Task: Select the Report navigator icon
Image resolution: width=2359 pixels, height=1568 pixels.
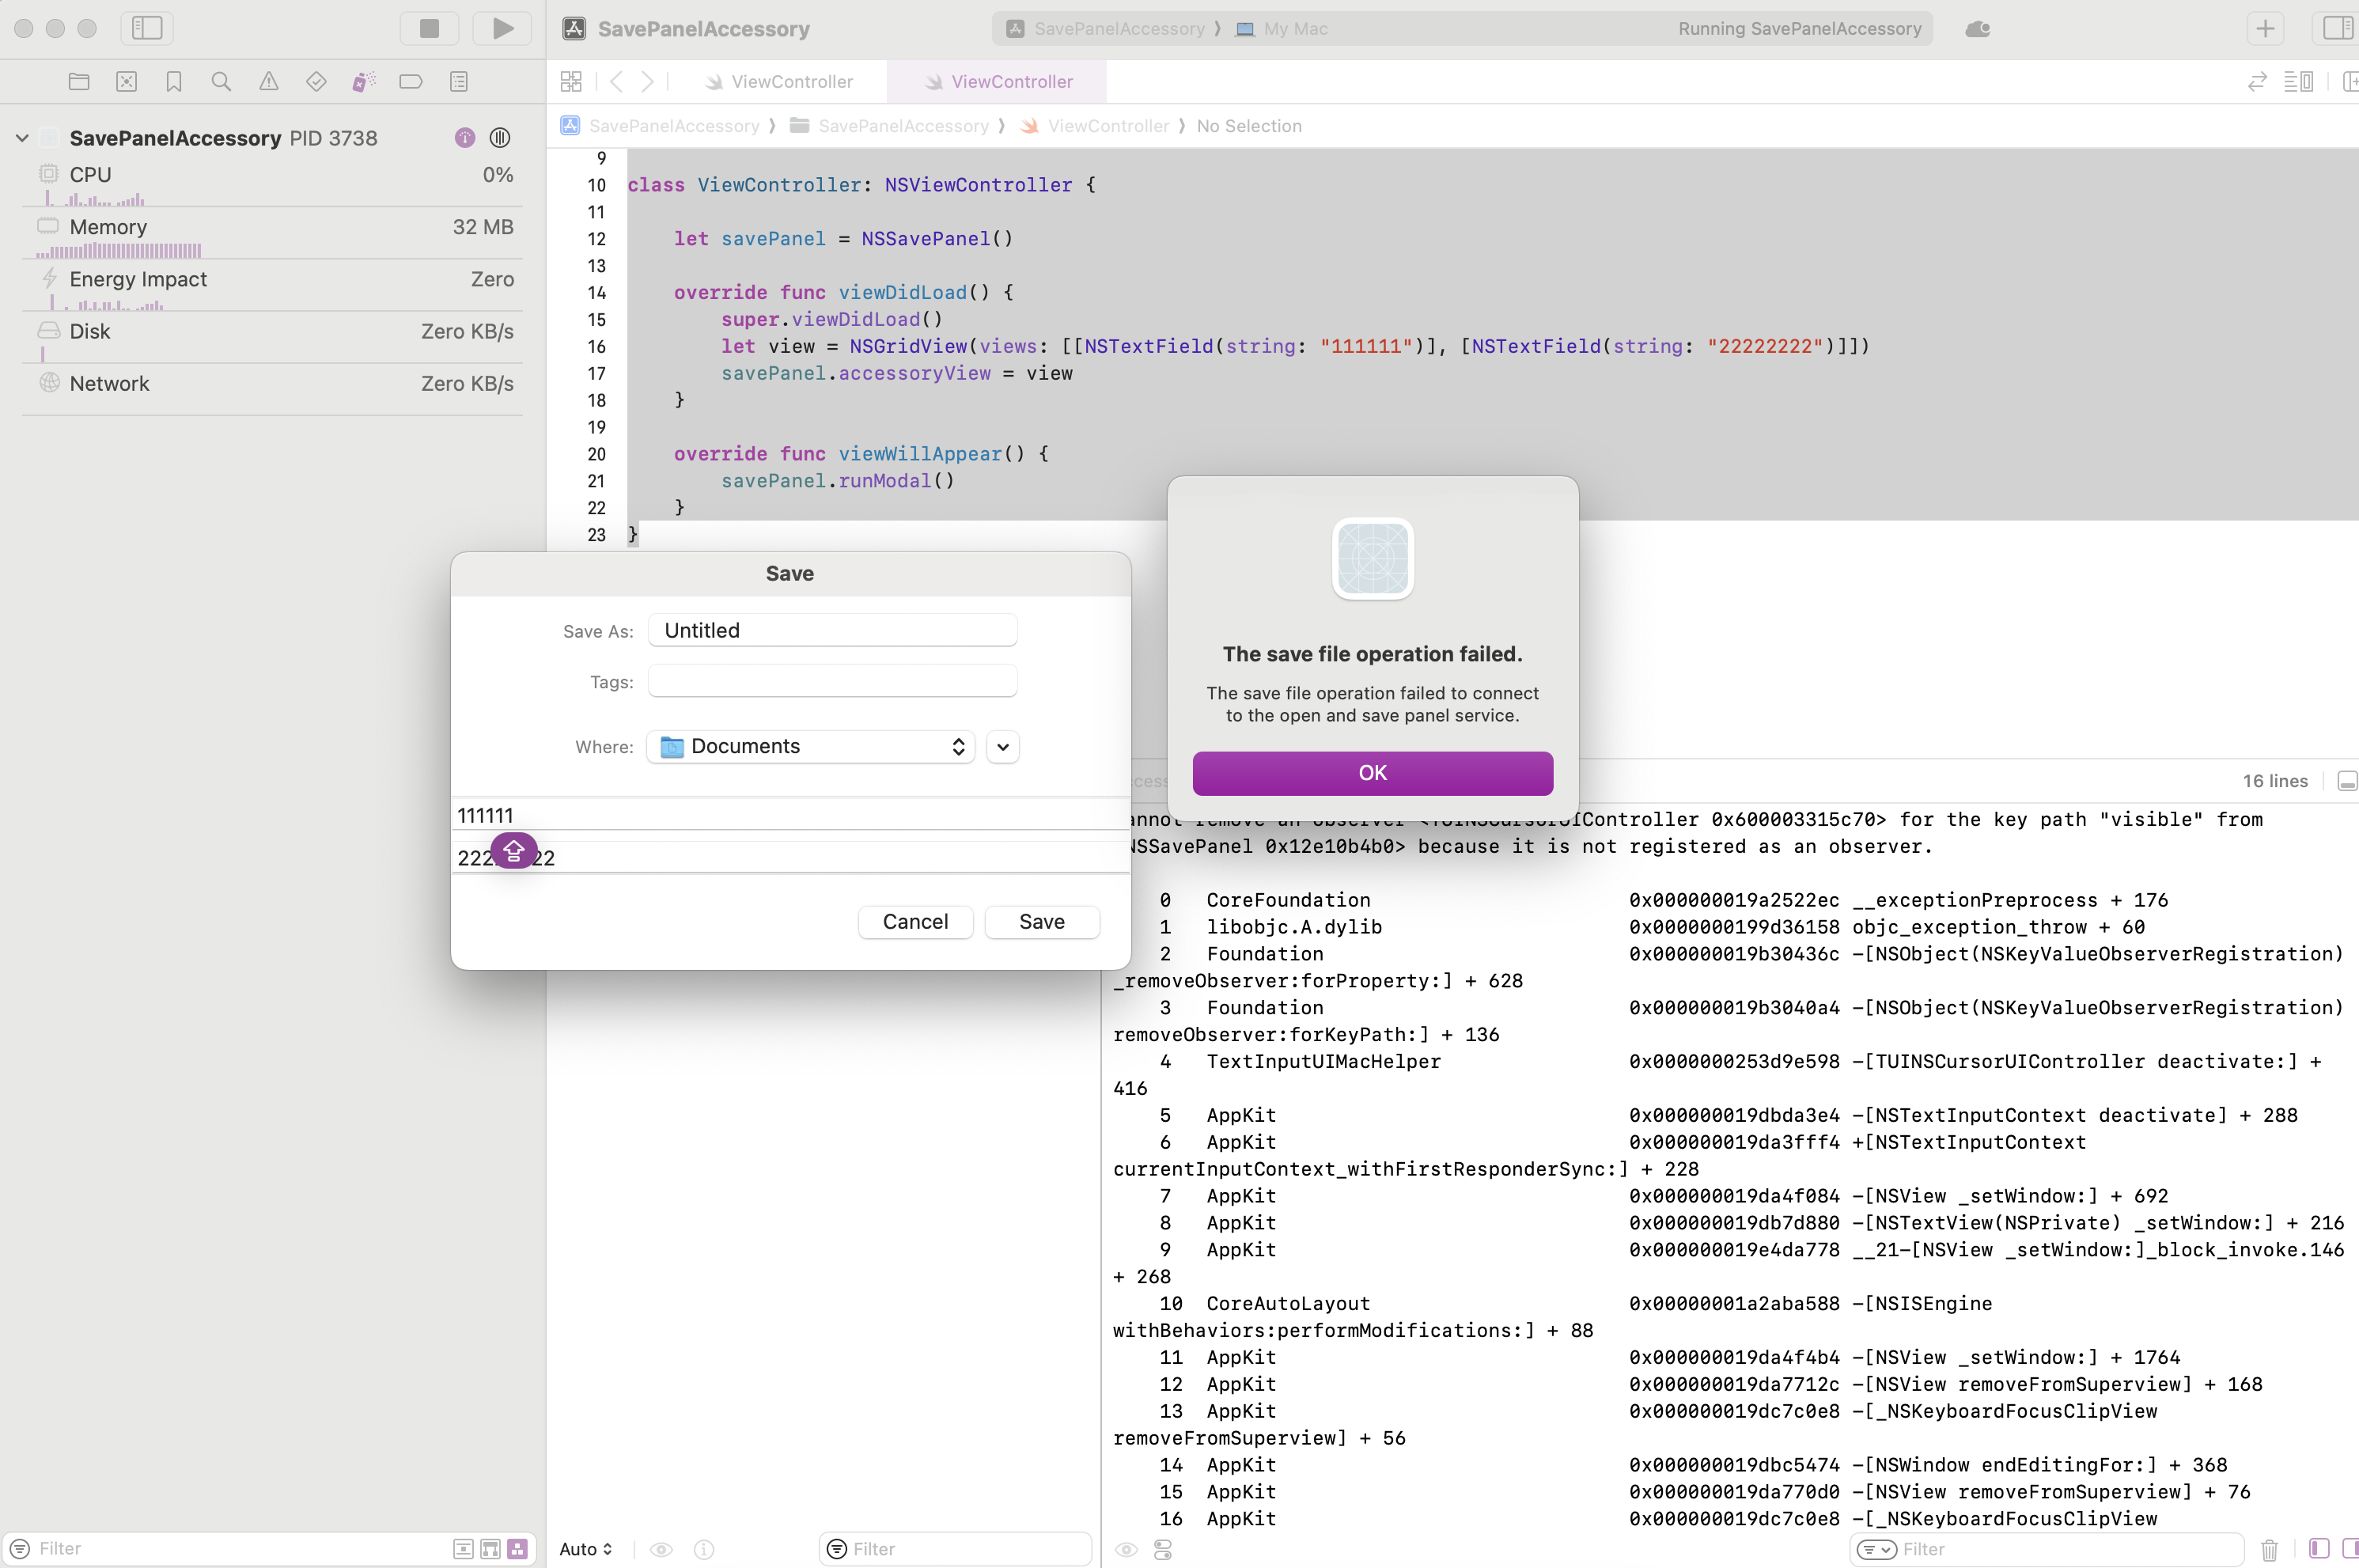Action: pos(459,82)
